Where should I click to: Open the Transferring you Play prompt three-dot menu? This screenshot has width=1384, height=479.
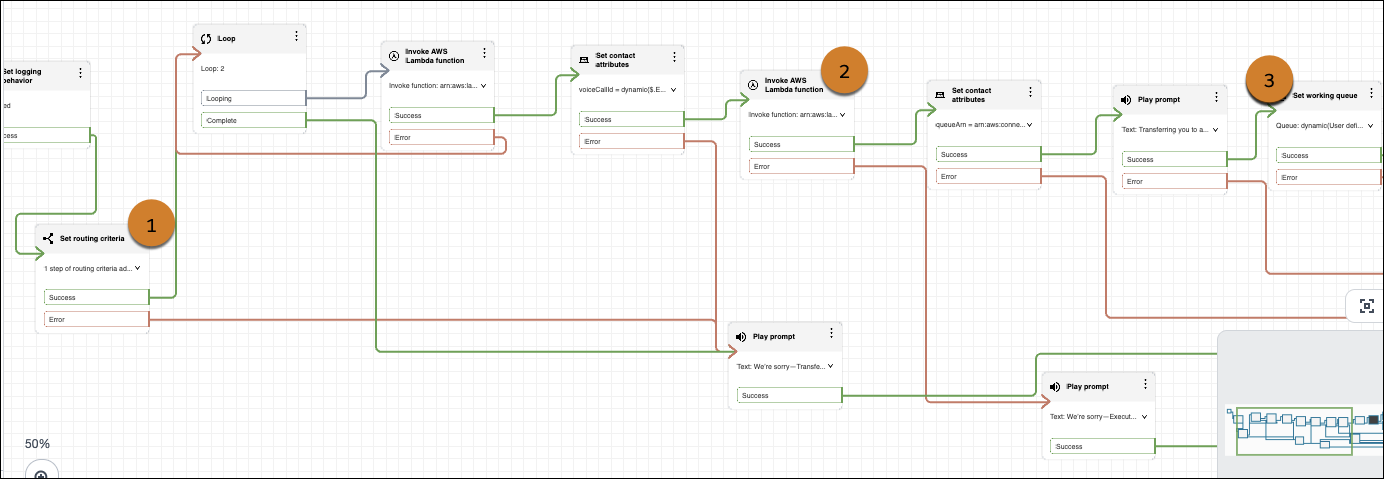click(x=1216, y=97)
